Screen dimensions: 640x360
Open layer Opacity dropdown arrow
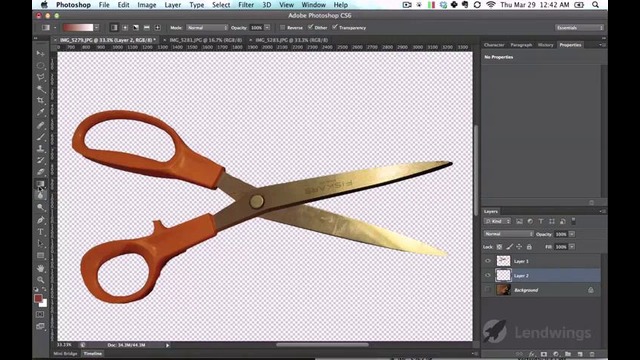[572, 234]
